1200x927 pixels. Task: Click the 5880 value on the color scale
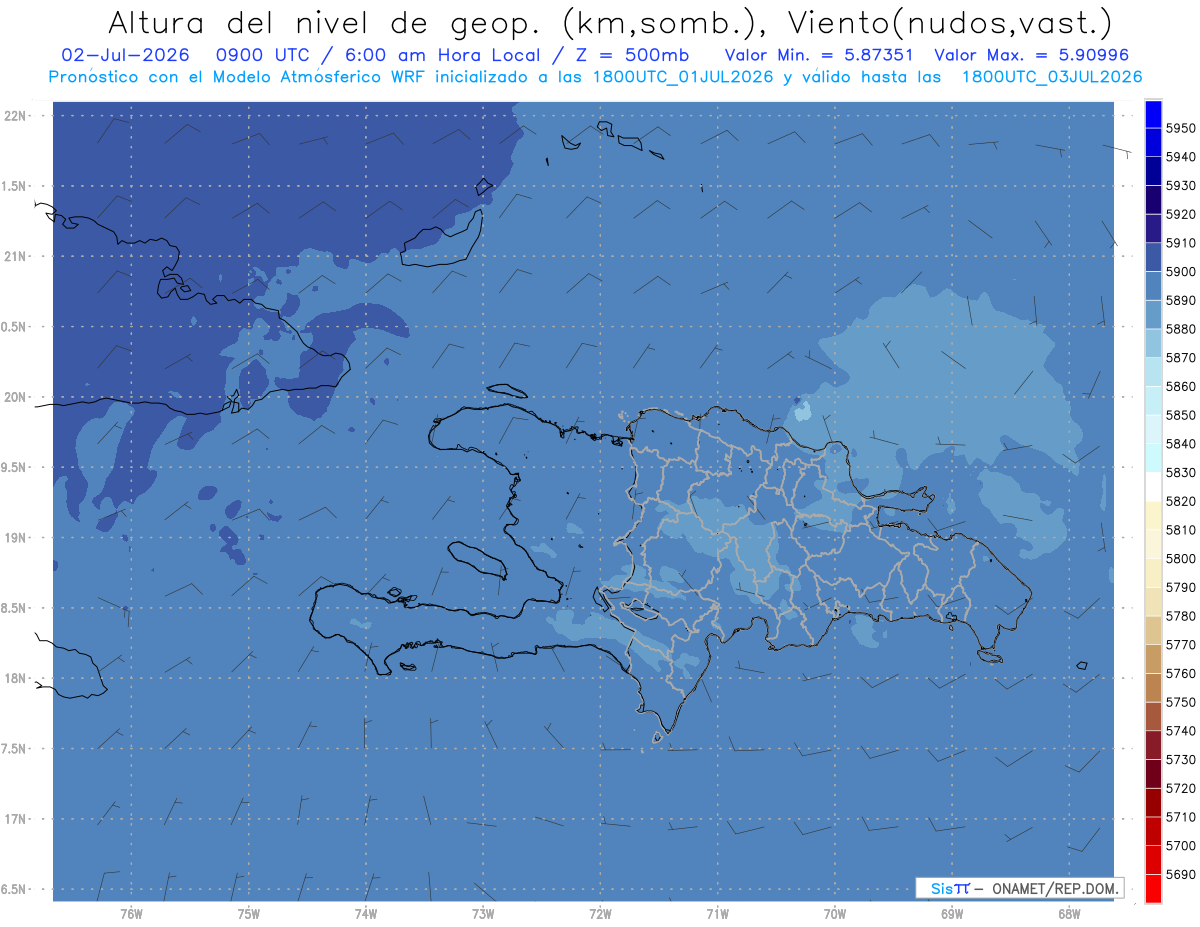(x=1181, y=329)
